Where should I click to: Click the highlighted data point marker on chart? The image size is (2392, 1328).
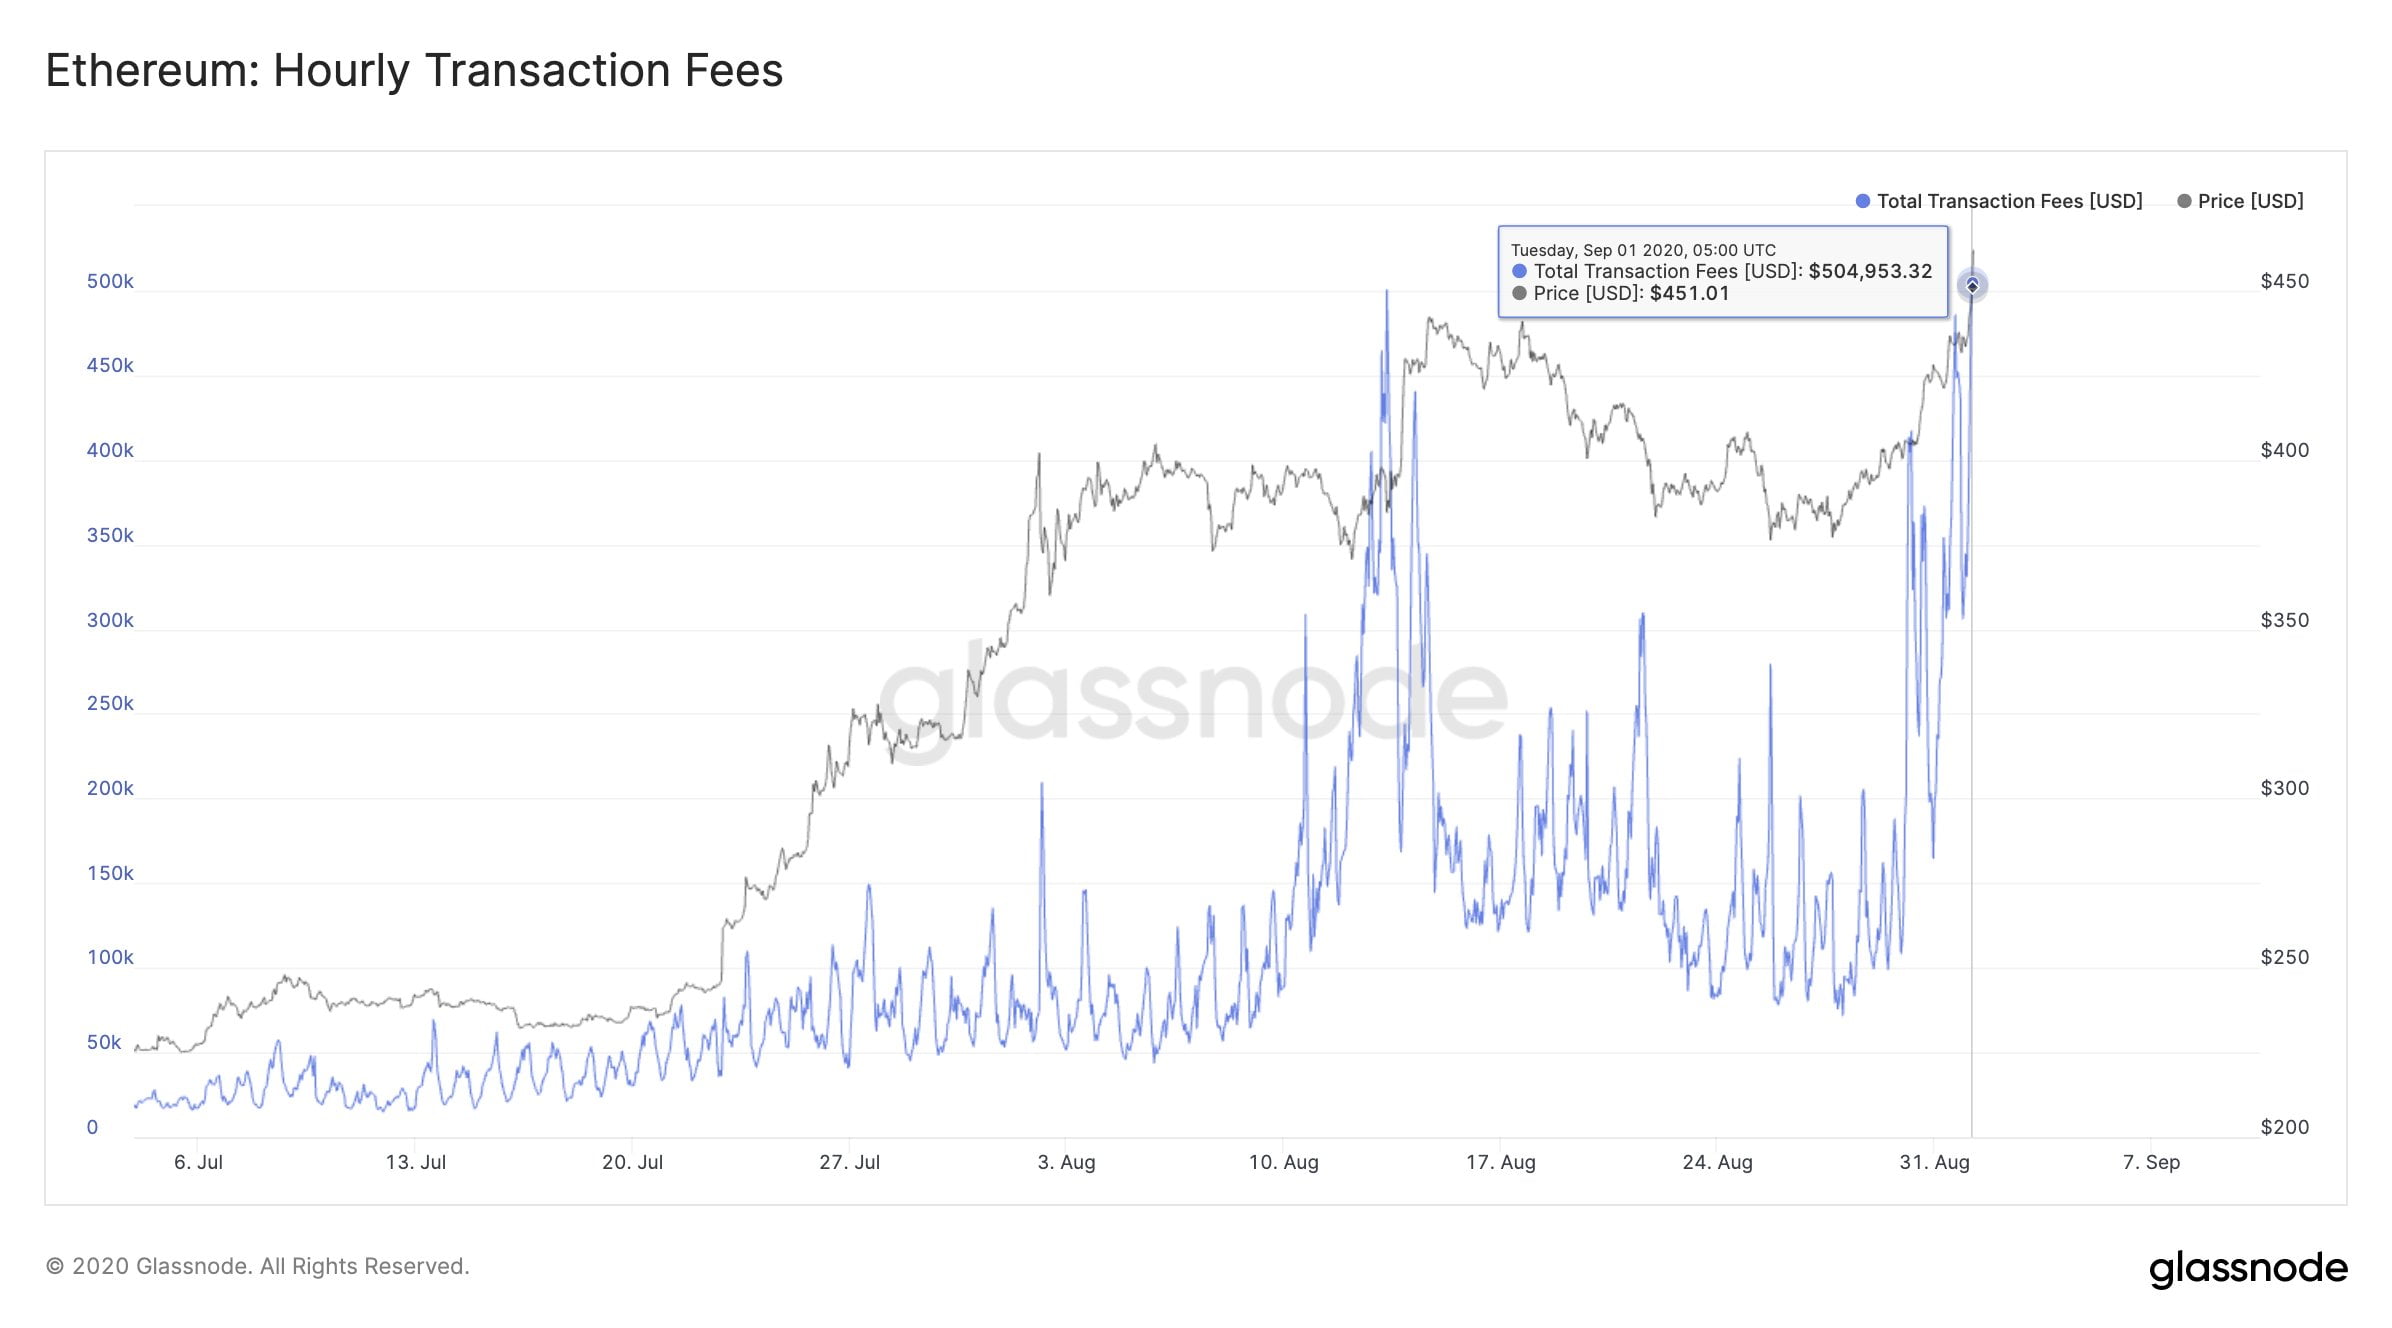click(1972, 286)
